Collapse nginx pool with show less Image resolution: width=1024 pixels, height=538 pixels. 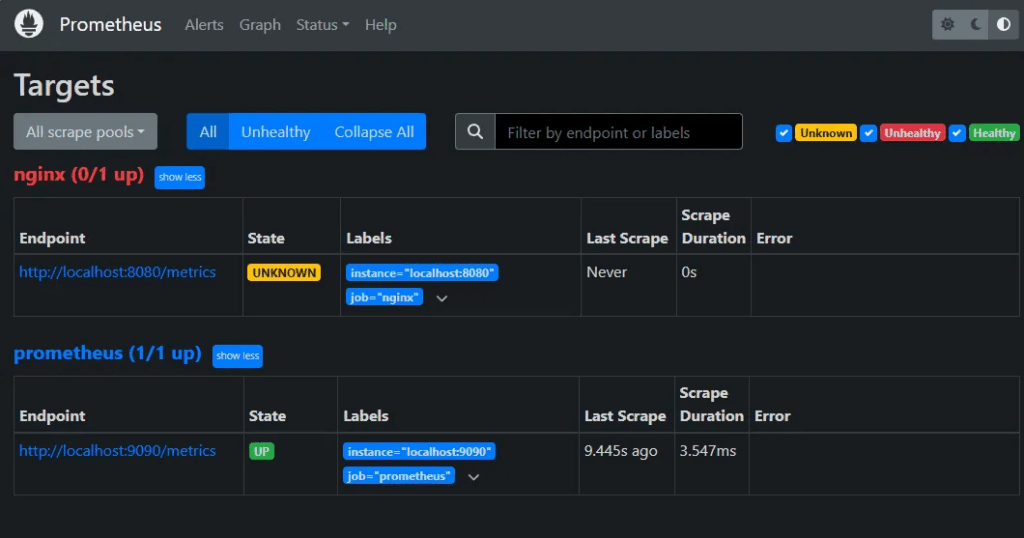(180, 177)
